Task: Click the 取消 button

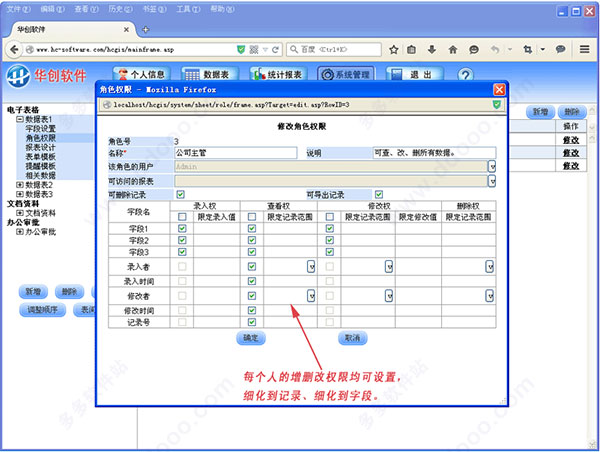Action: pos(352,338)
